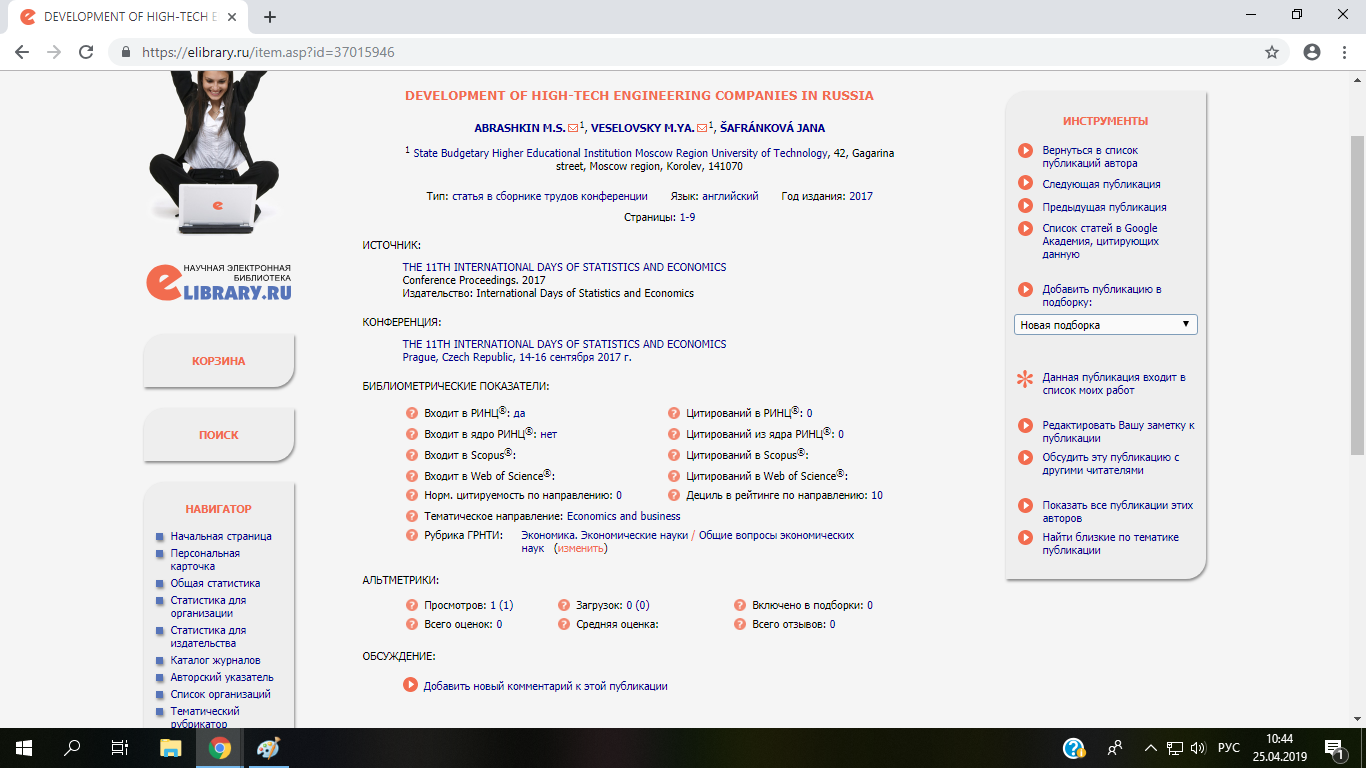Viewport: 1366px width, 768px height.
Task: Open Статистика для организации link
Action: click(208, 606)
